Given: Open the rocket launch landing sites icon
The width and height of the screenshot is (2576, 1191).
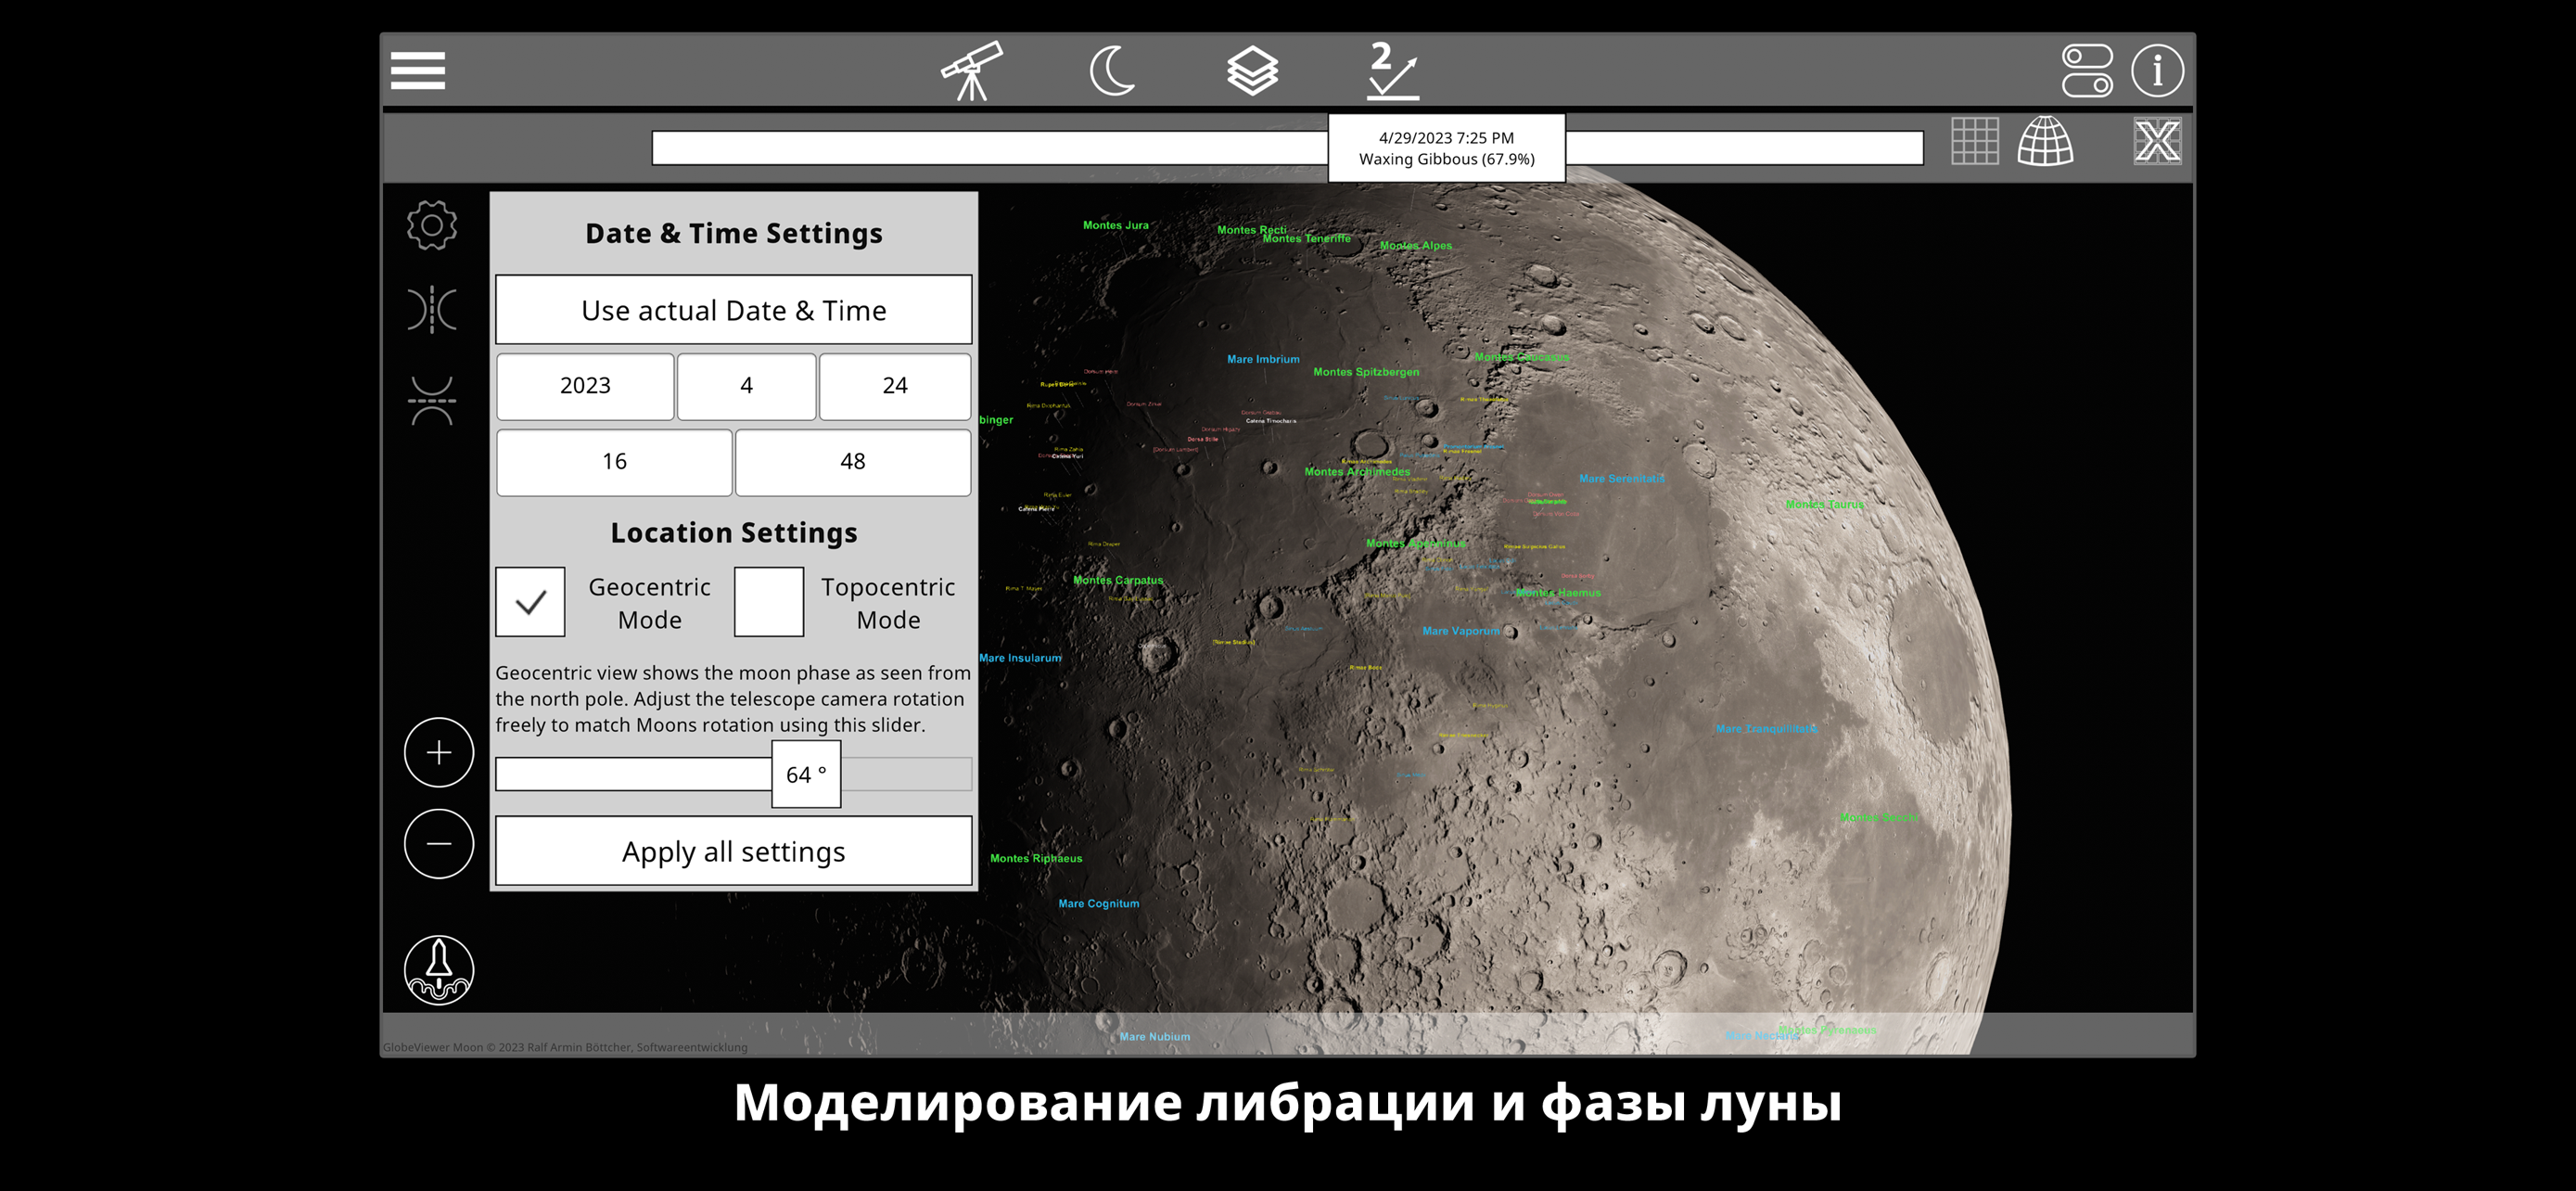Looking at the screenshot, I should point(439,970).
